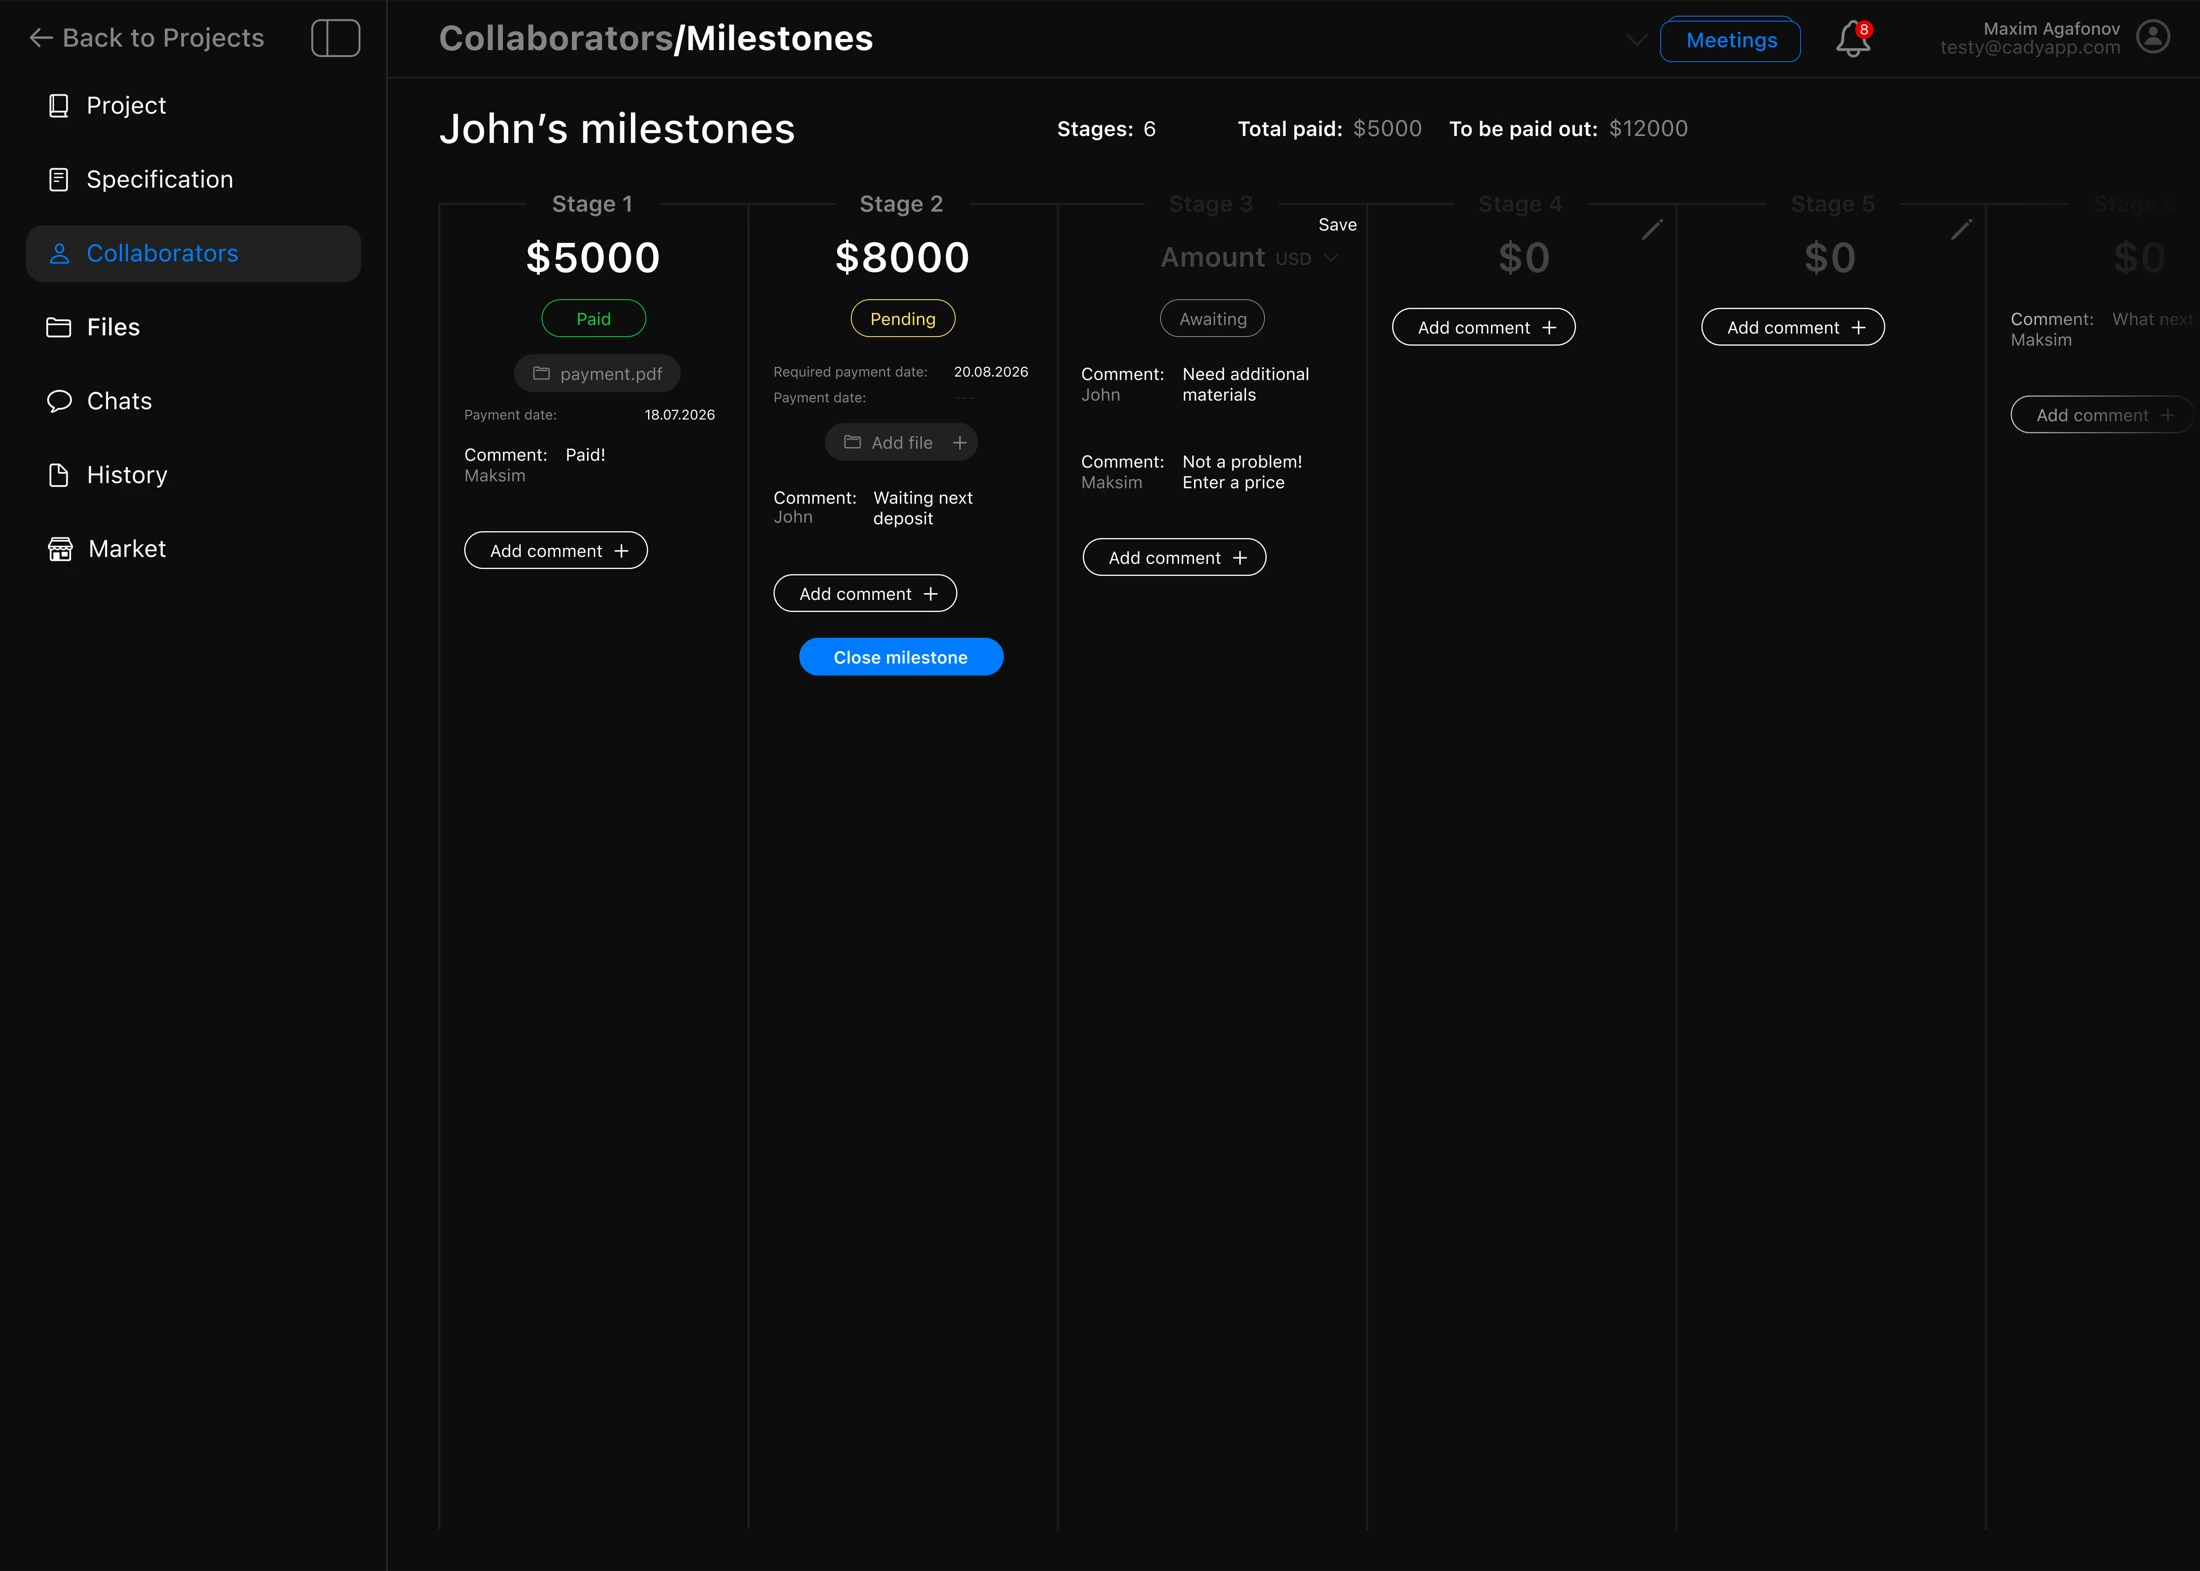The width and height of the screenshot is (2200, 1571).
Task: Open the Specification section
Action: pos(193,180)
